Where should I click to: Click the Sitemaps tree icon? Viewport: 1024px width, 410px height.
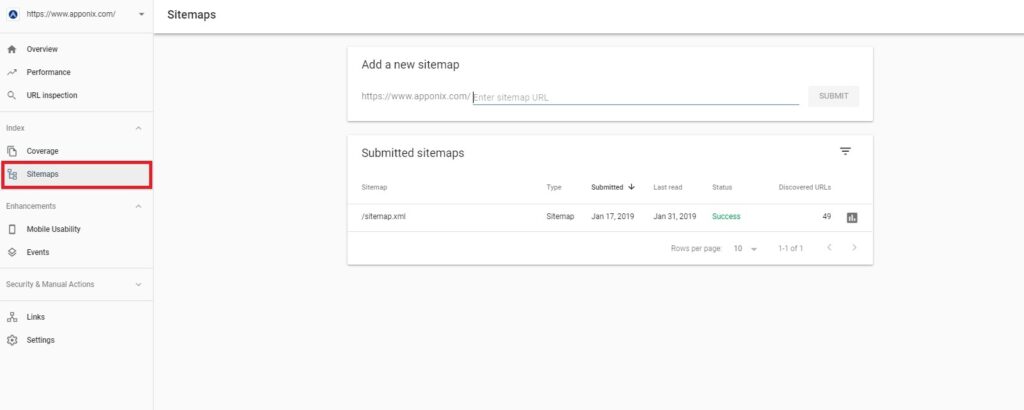tap(12, 174)
